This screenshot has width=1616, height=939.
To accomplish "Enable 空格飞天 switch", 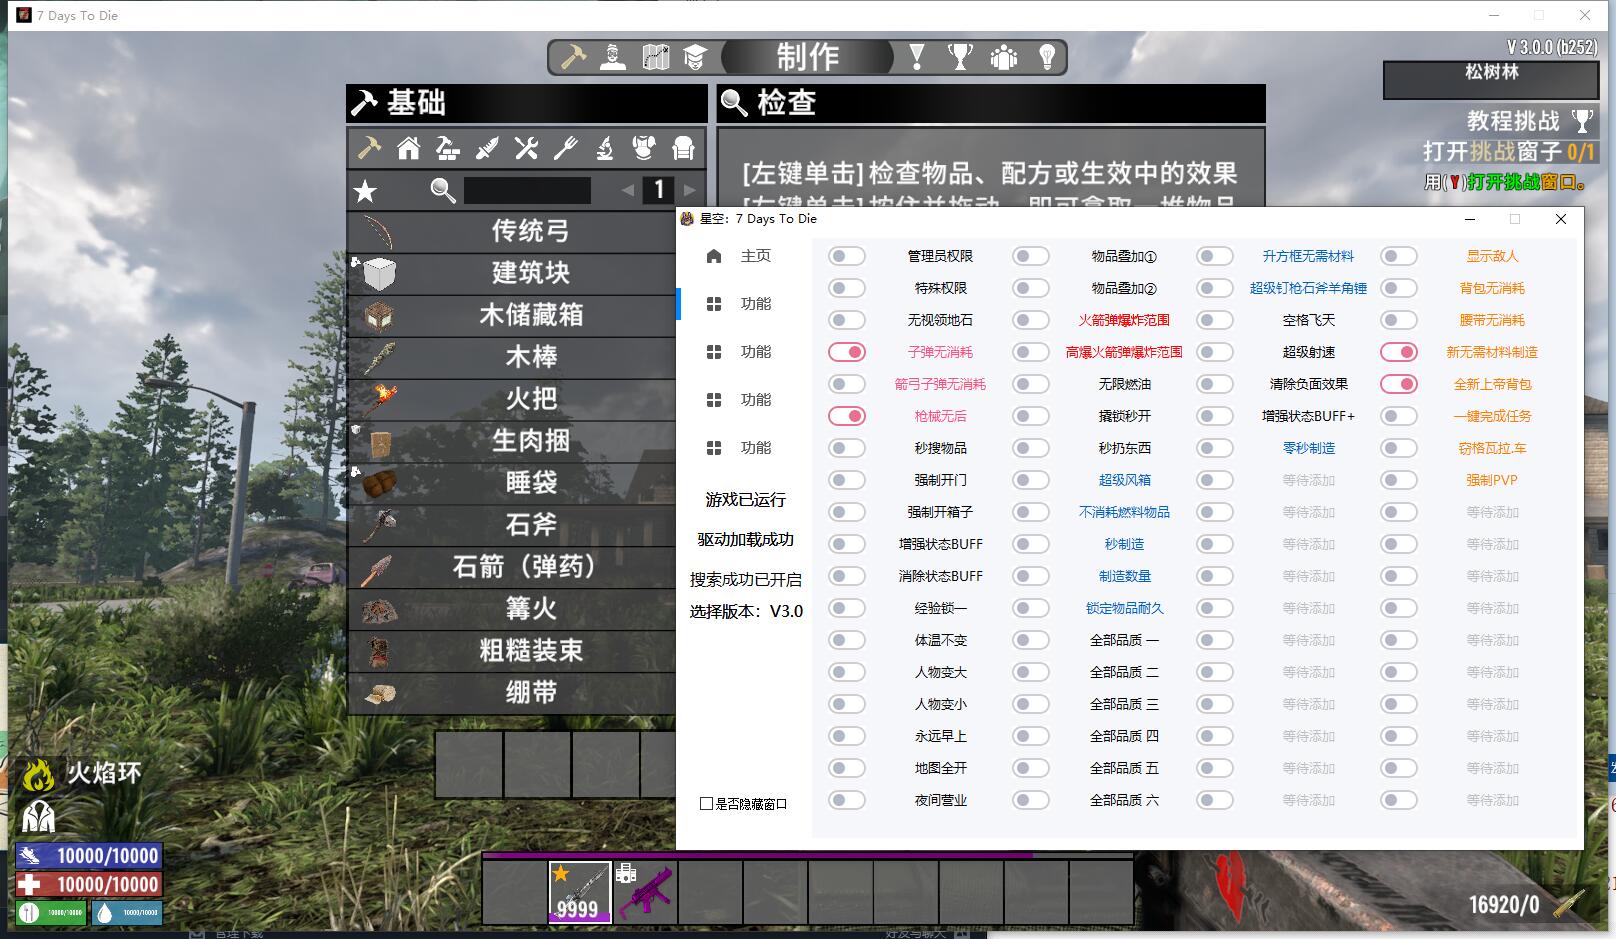I will [1215, 320].
